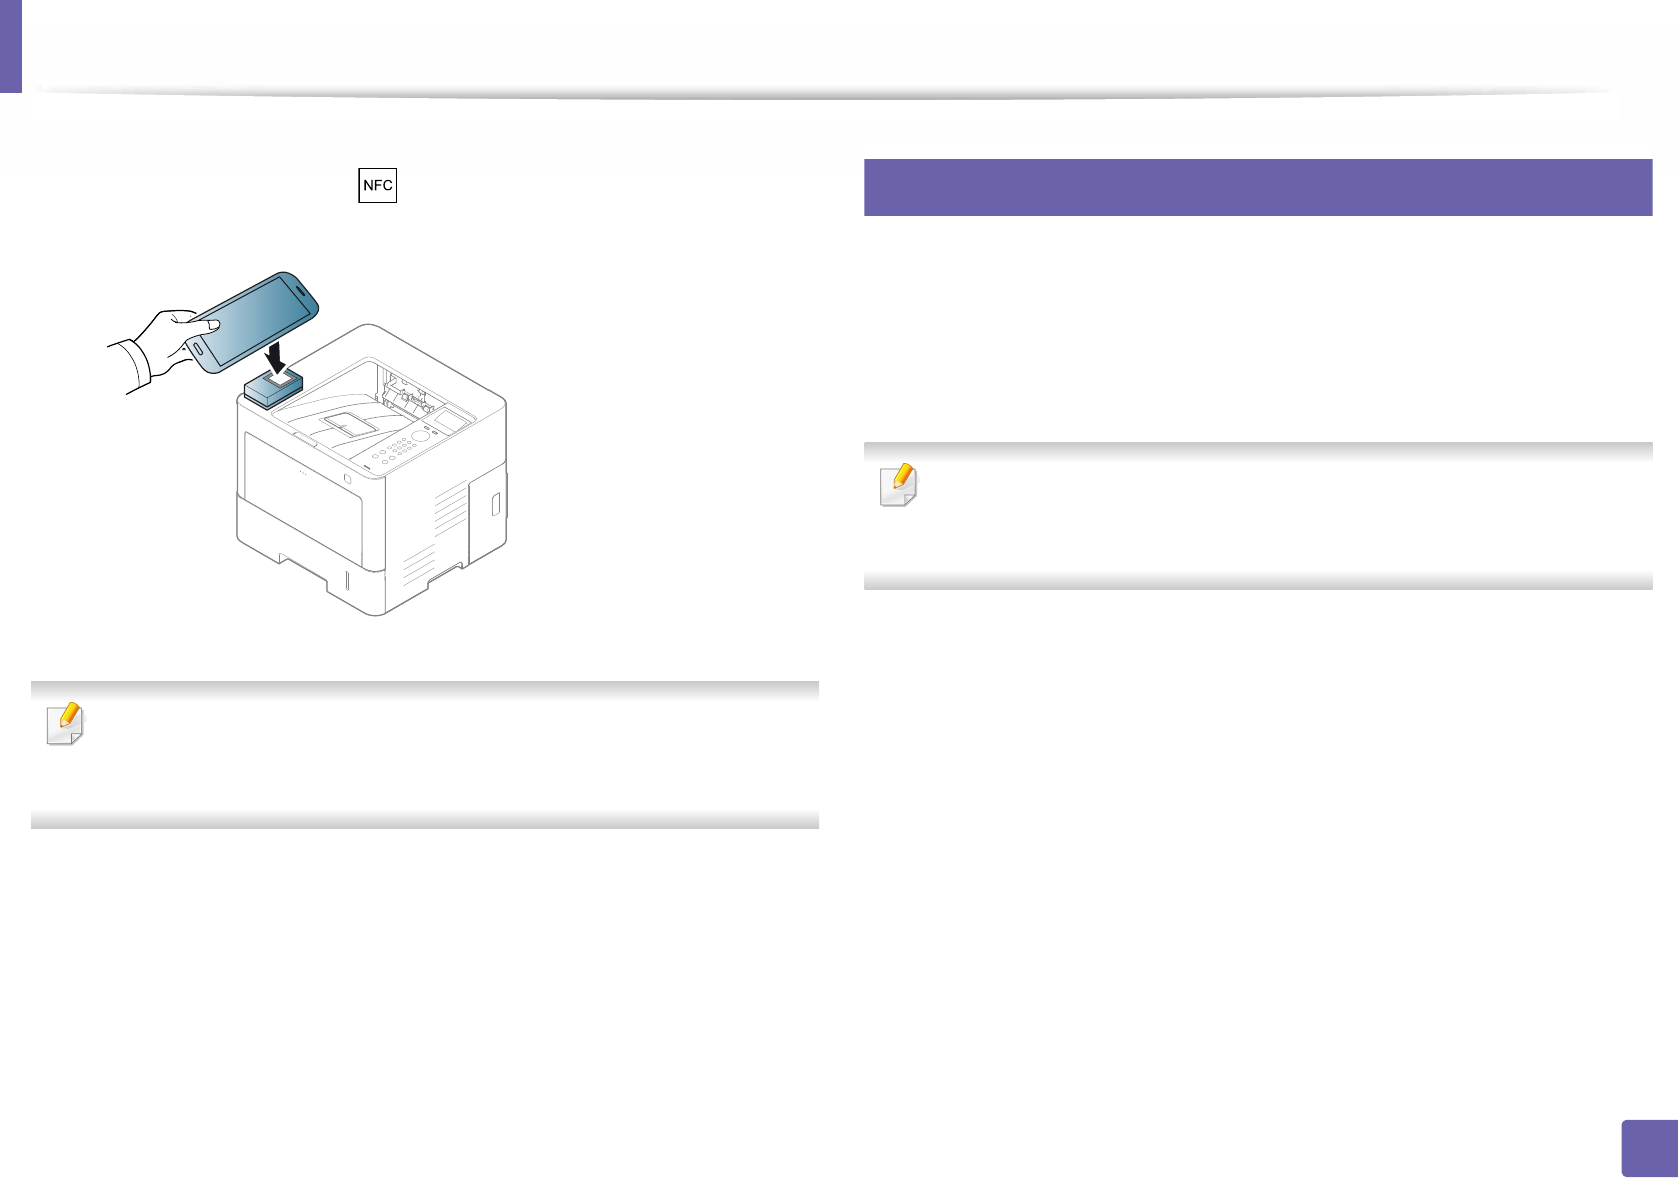This screenshot has width=1678, height=1178.
Task: Click the NFC label icon
Action: point(378,186)
